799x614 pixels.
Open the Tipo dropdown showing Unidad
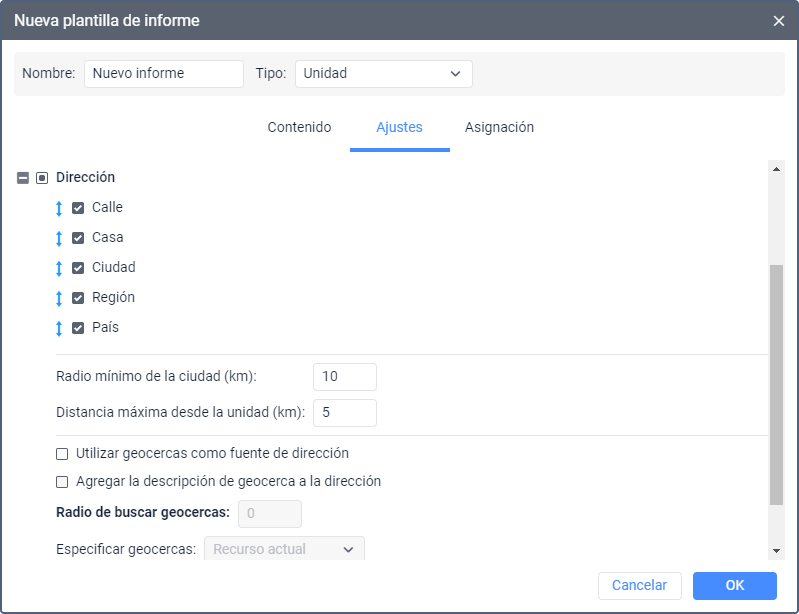click(383, 74)
